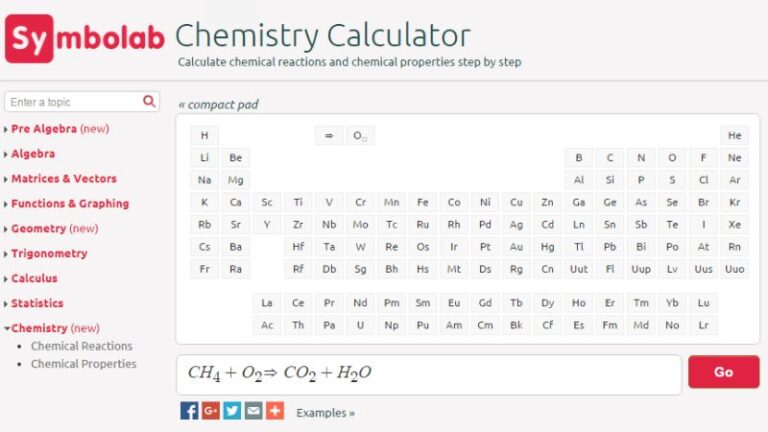Screen dimensions: 768x432
Task: Expand the Calculus topic
Action: [34, 278]
